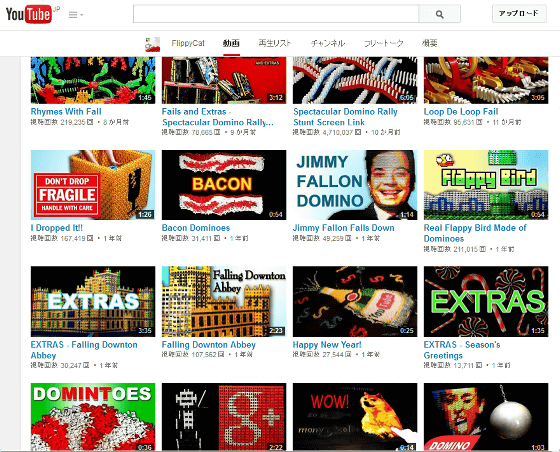
Task: Play the Fails and Extras thumbnail
Action: pyautogui.click(x=224, y=80)
